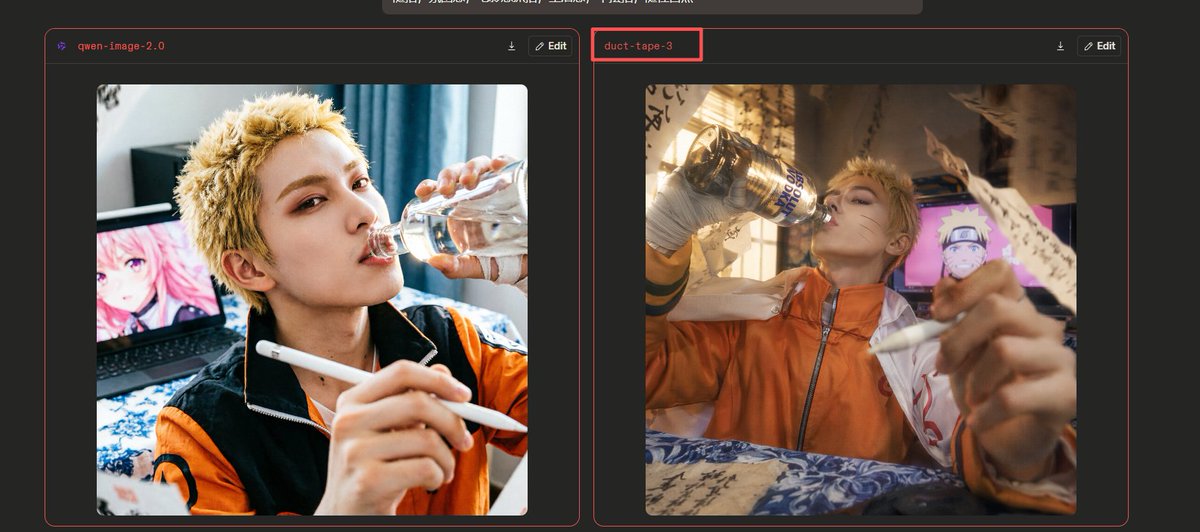Click the pencil icon in qwen-image-2.0 panel
Screen dimensions: 1200x532
click(540, 46)
